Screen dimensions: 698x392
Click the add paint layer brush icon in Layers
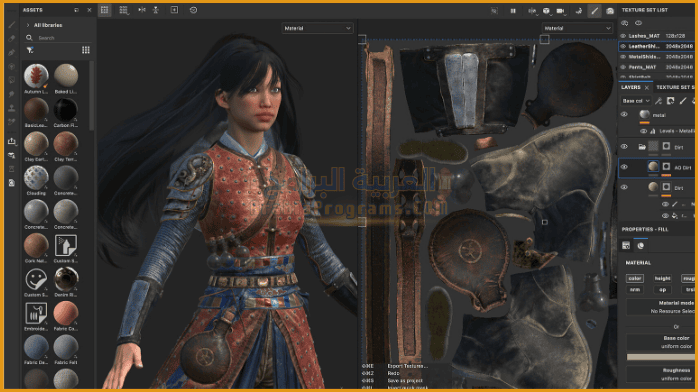[683, 101]
